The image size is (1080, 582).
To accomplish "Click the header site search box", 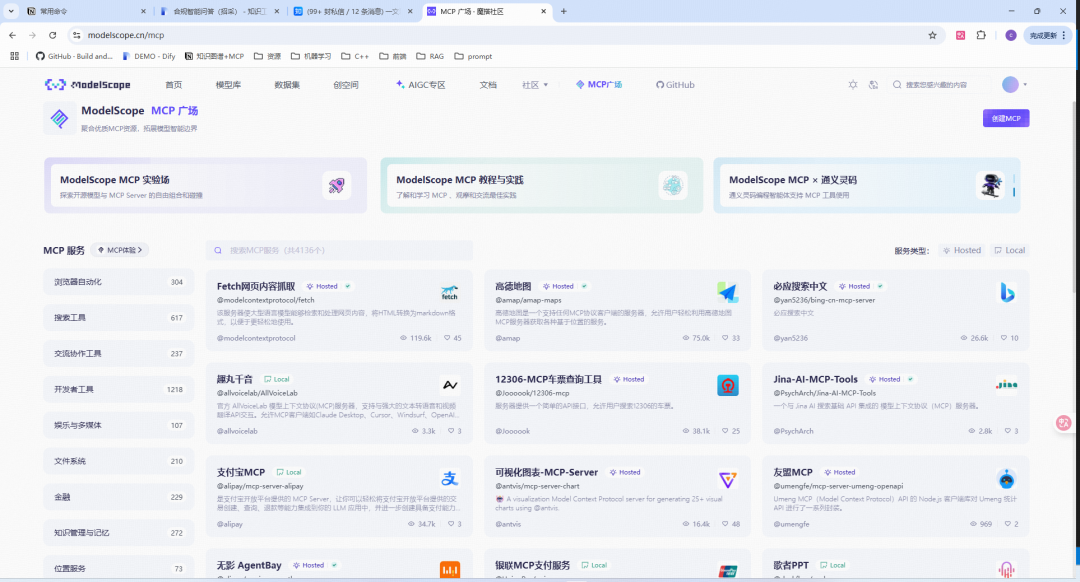I will tap(939, 85).
